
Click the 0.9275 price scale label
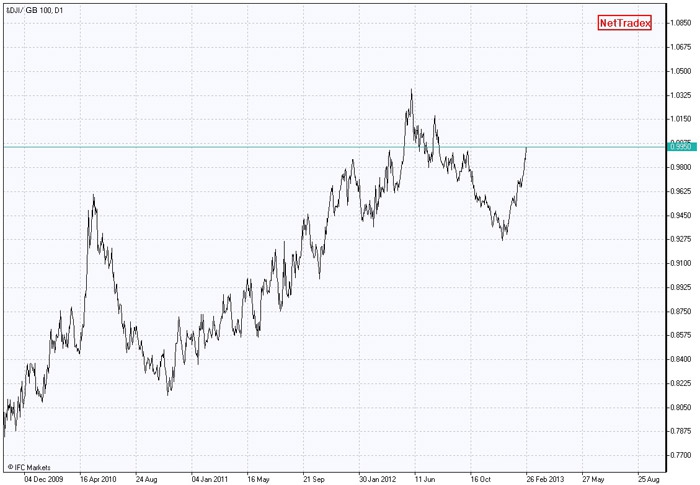click(x=681, y=239)
